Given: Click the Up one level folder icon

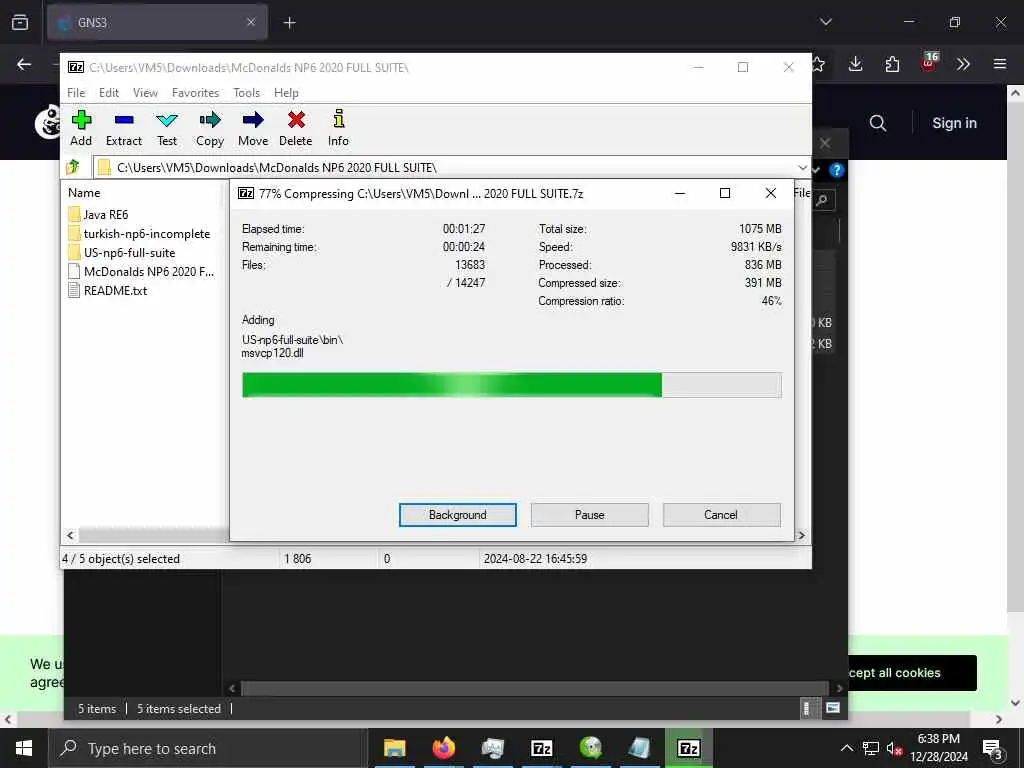Looking at the screenshot, I should click(x=73, y=167).
